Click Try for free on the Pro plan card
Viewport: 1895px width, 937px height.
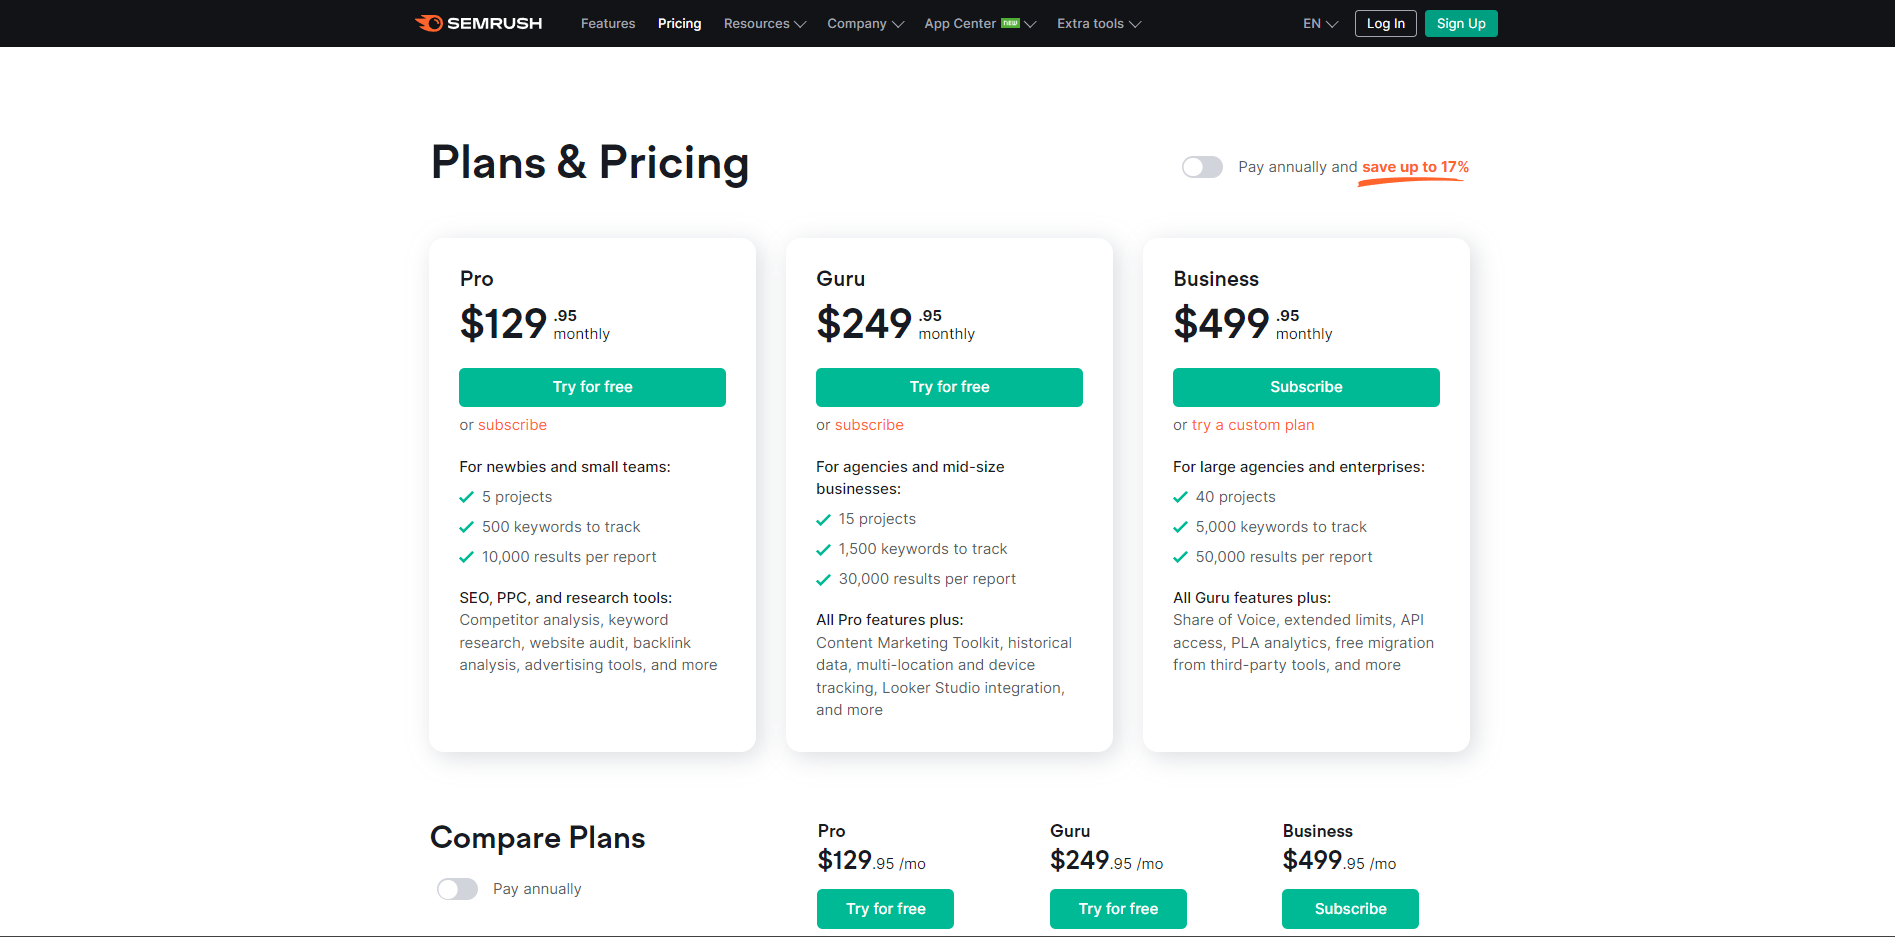pos(592,387)
